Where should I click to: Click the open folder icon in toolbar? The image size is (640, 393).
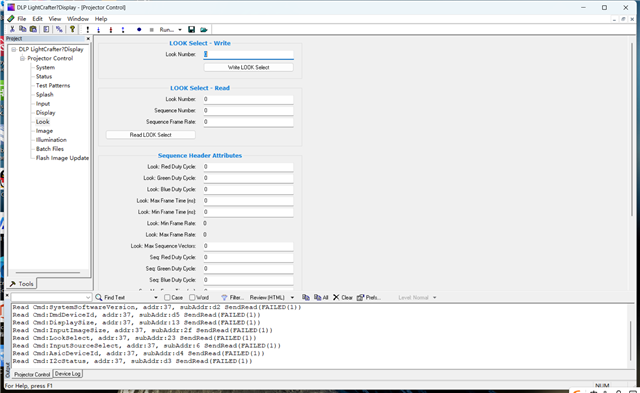pos(204,29)
